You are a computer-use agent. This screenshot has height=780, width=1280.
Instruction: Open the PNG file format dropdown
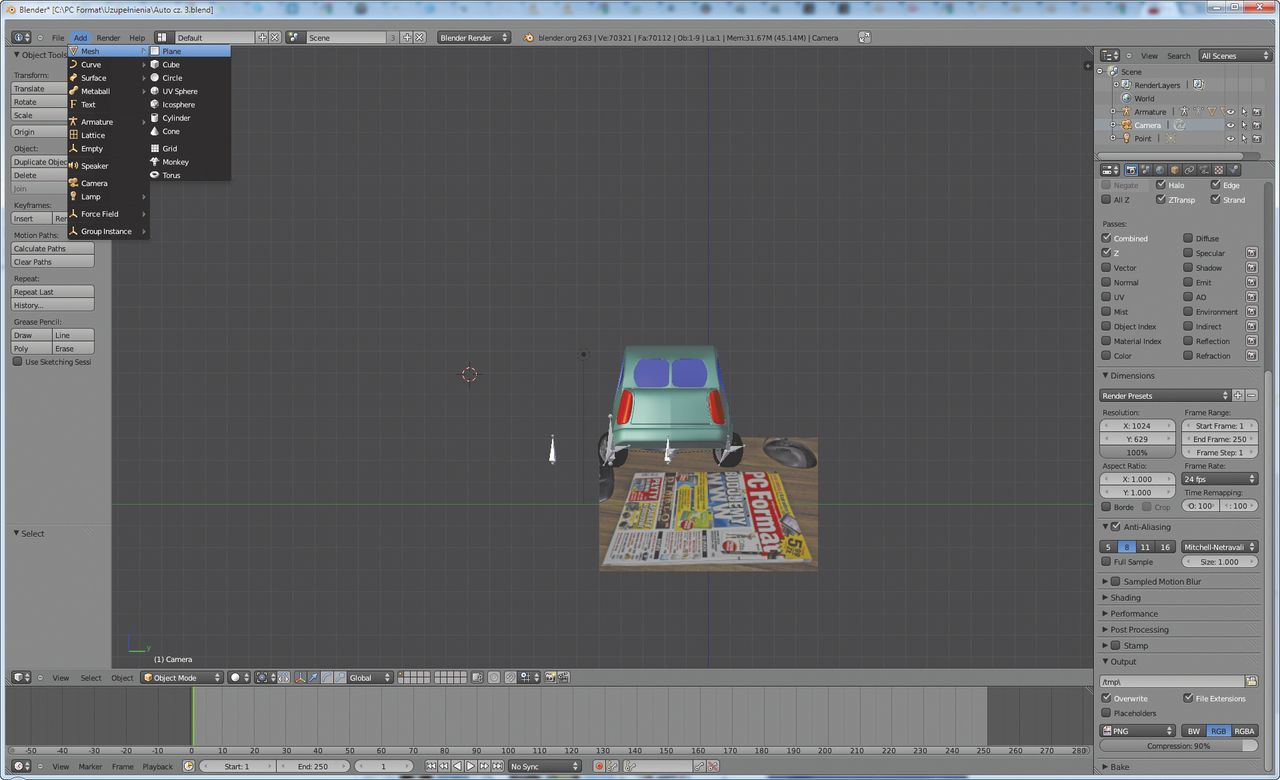pos(1138,731)
